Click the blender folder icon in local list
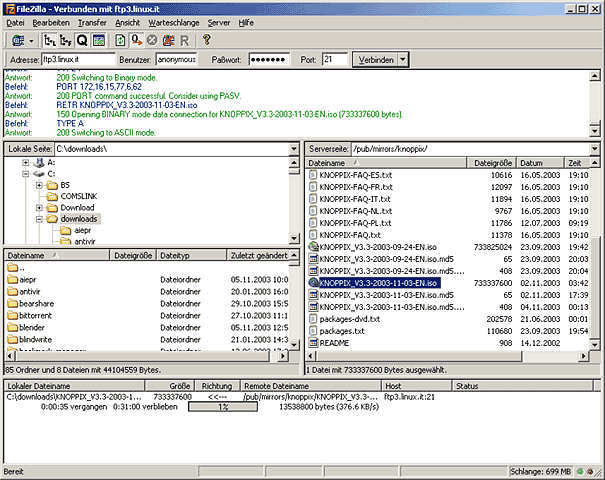The image size is (605, 480). 13,327
